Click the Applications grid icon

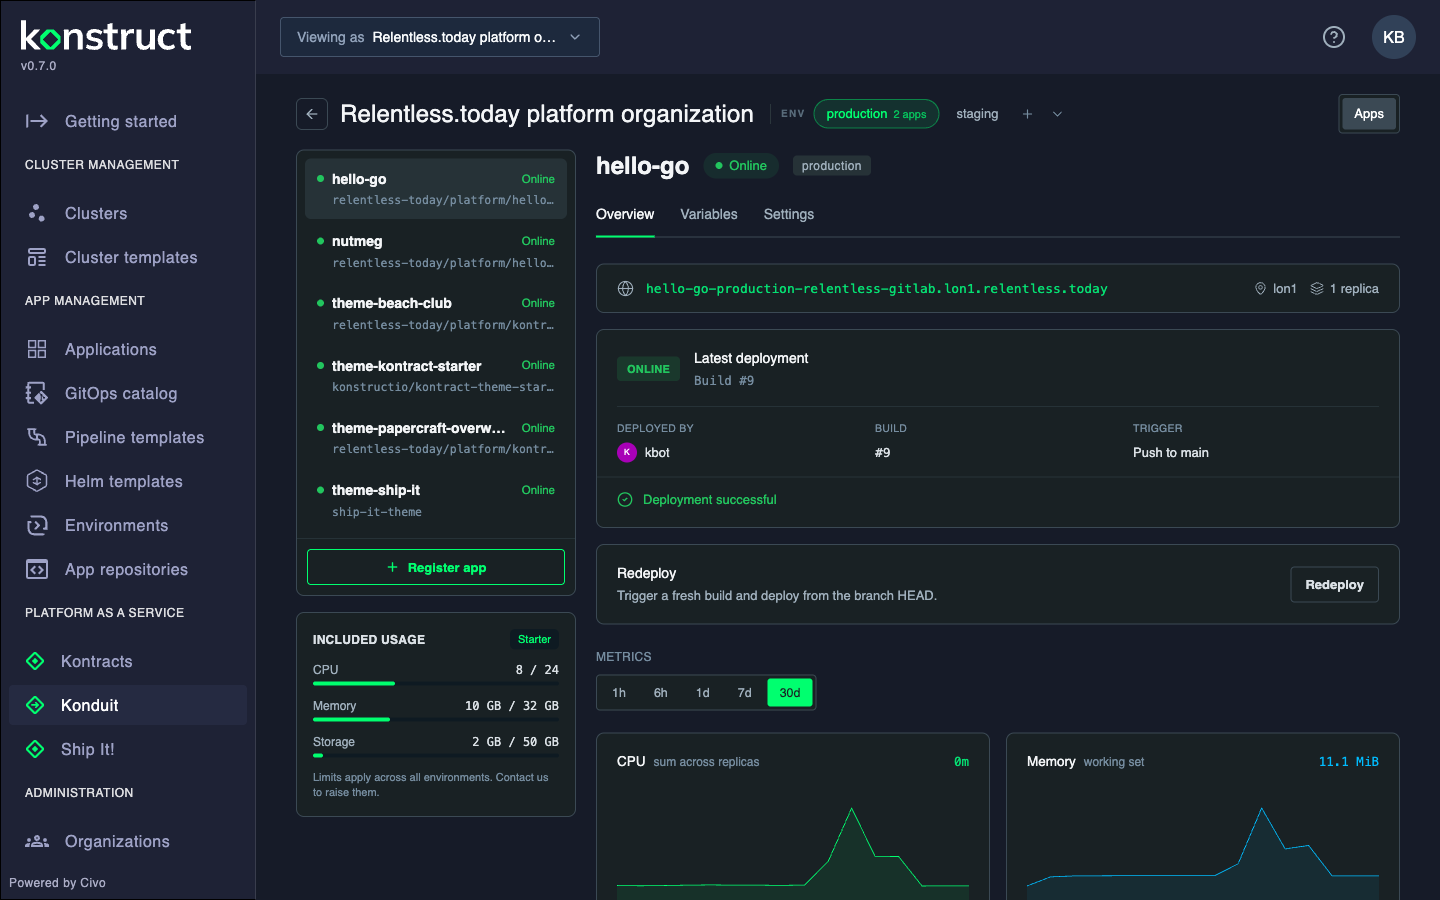(37, 349)
